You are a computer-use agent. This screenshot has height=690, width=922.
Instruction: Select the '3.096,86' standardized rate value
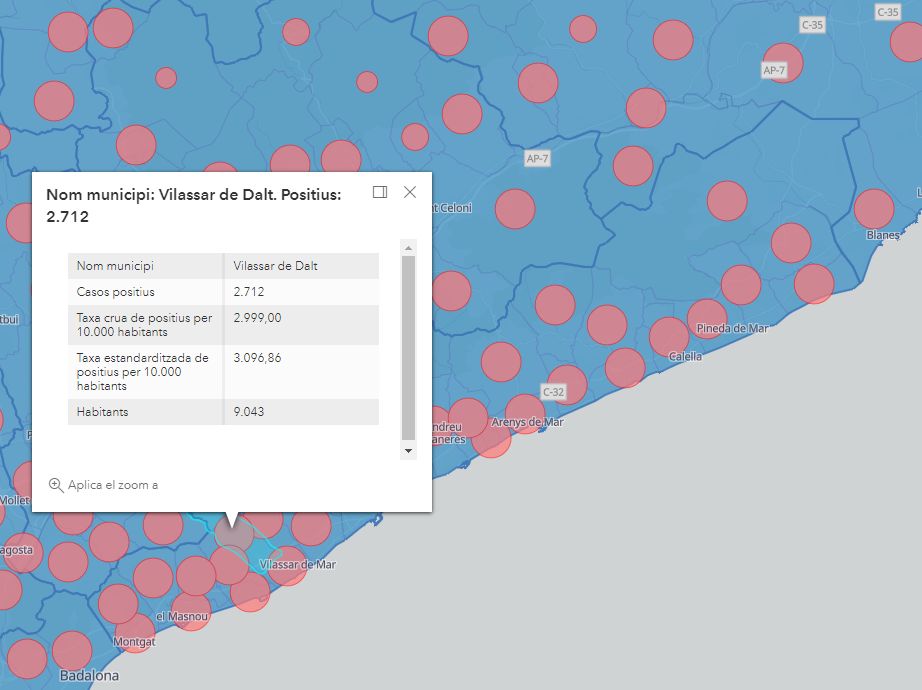pos(302,372)
